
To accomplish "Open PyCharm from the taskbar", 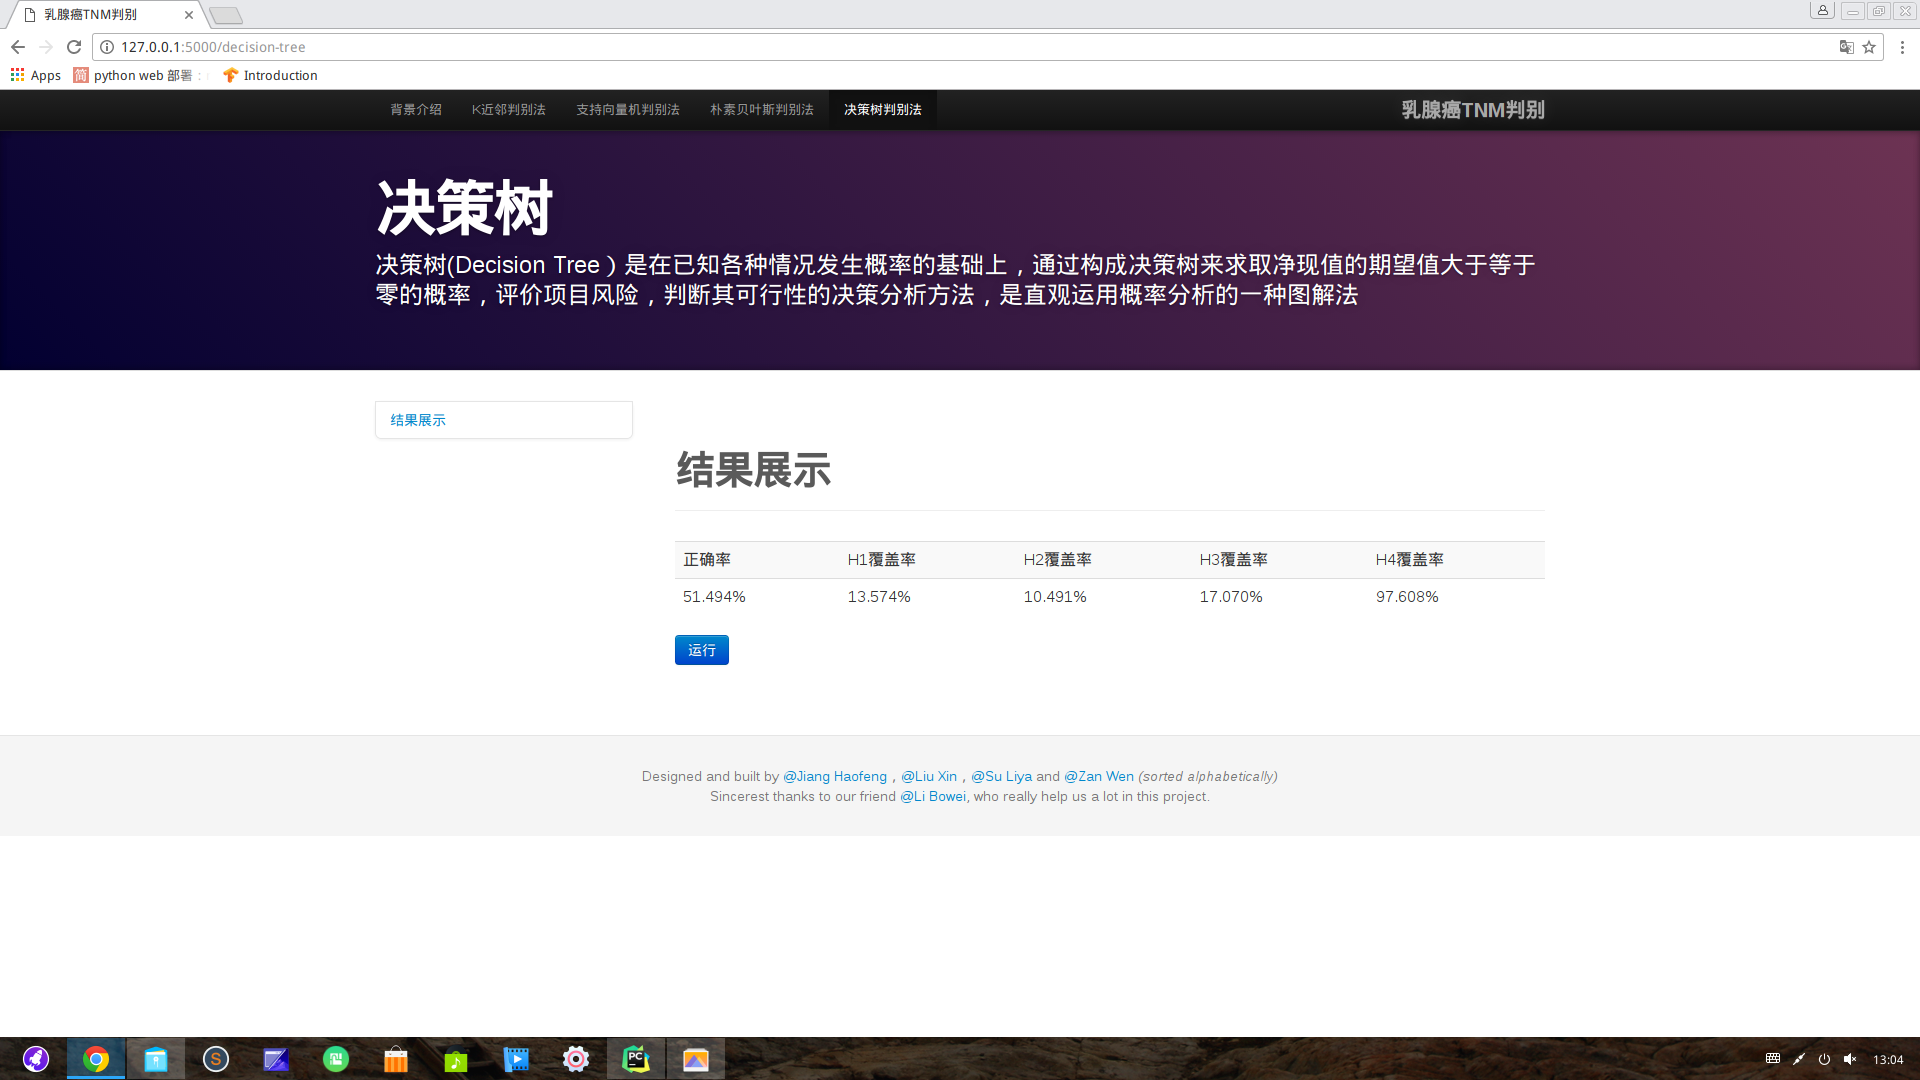I will tap(636, 1059).
